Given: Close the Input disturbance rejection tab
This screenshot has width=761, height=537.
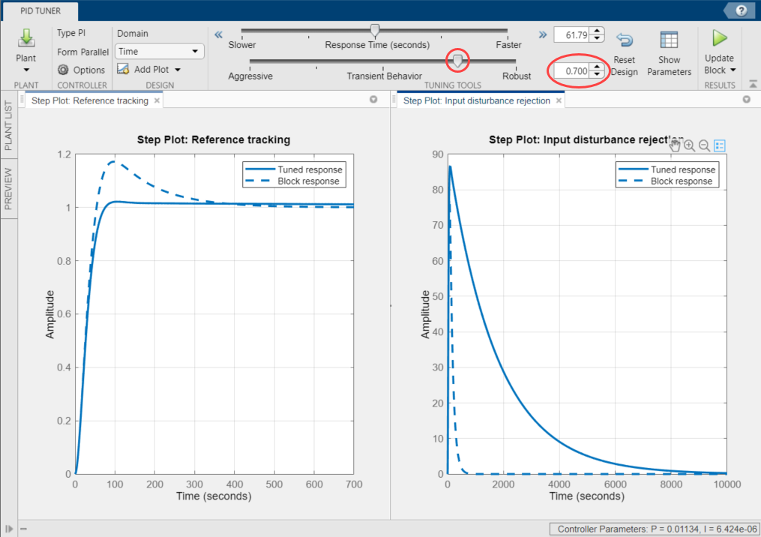Looking at the screenshot, I should [x=559, y=101].
